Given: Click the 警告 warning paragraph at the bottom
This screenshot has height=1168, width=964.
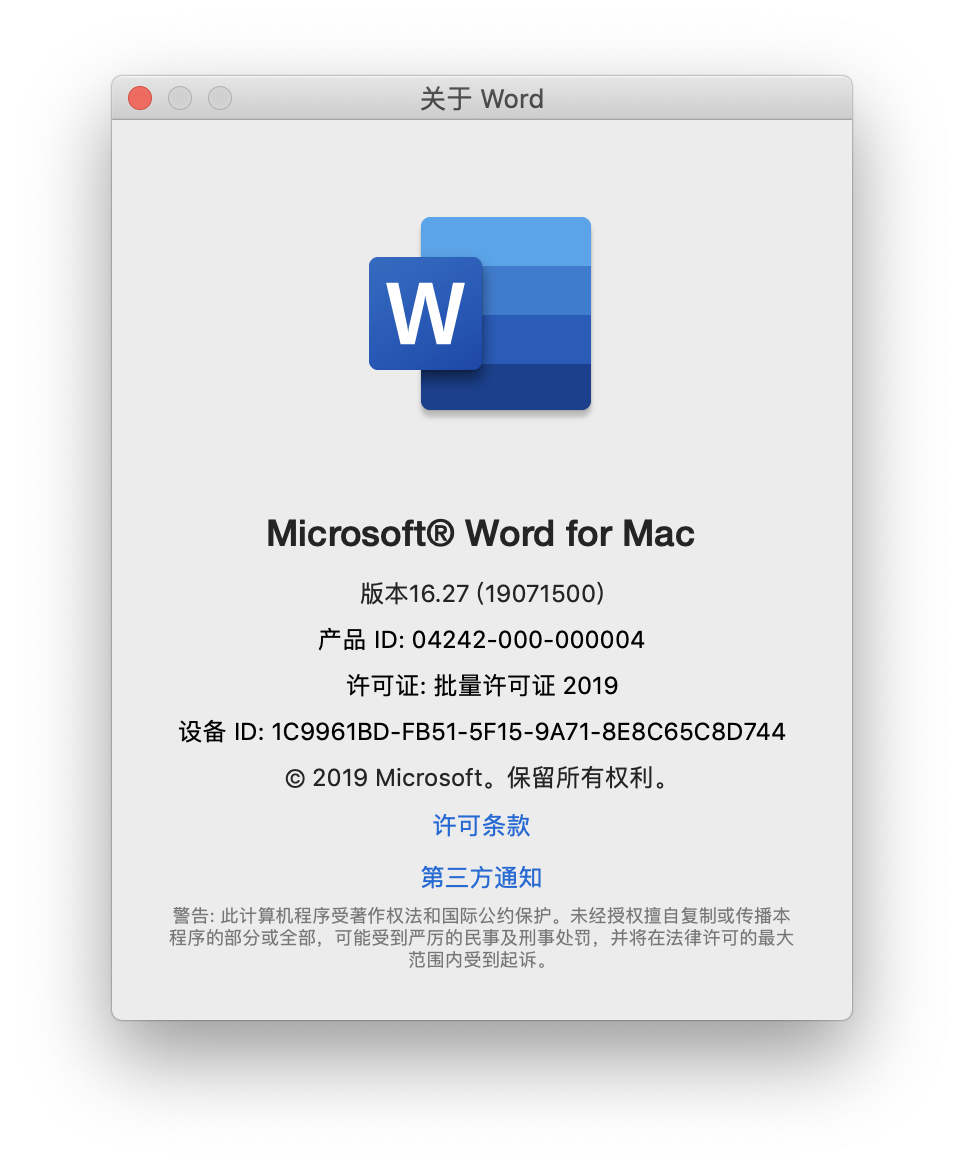Looking at the screenshot, I should click(481, 937).
